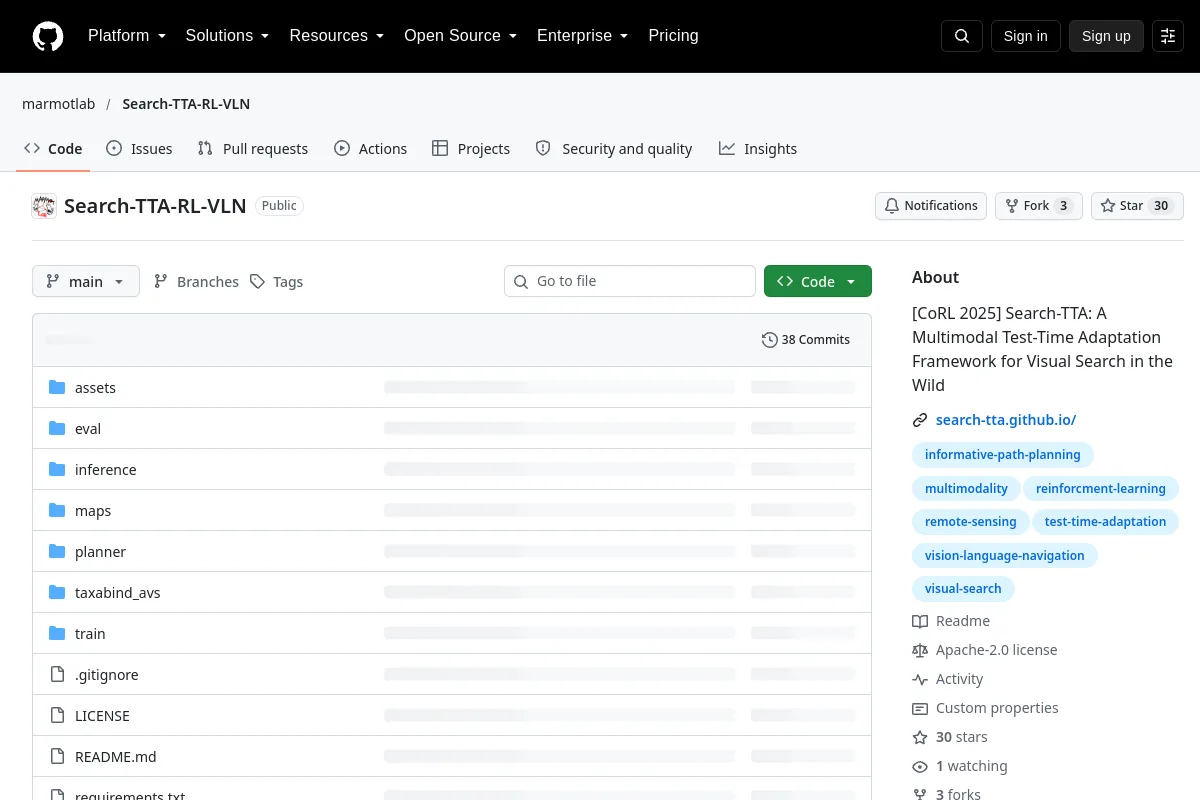The width and height of the screenshot is (1200, 800).
Task: Click the pulse icon beside Activity
Action: (920, 679)
